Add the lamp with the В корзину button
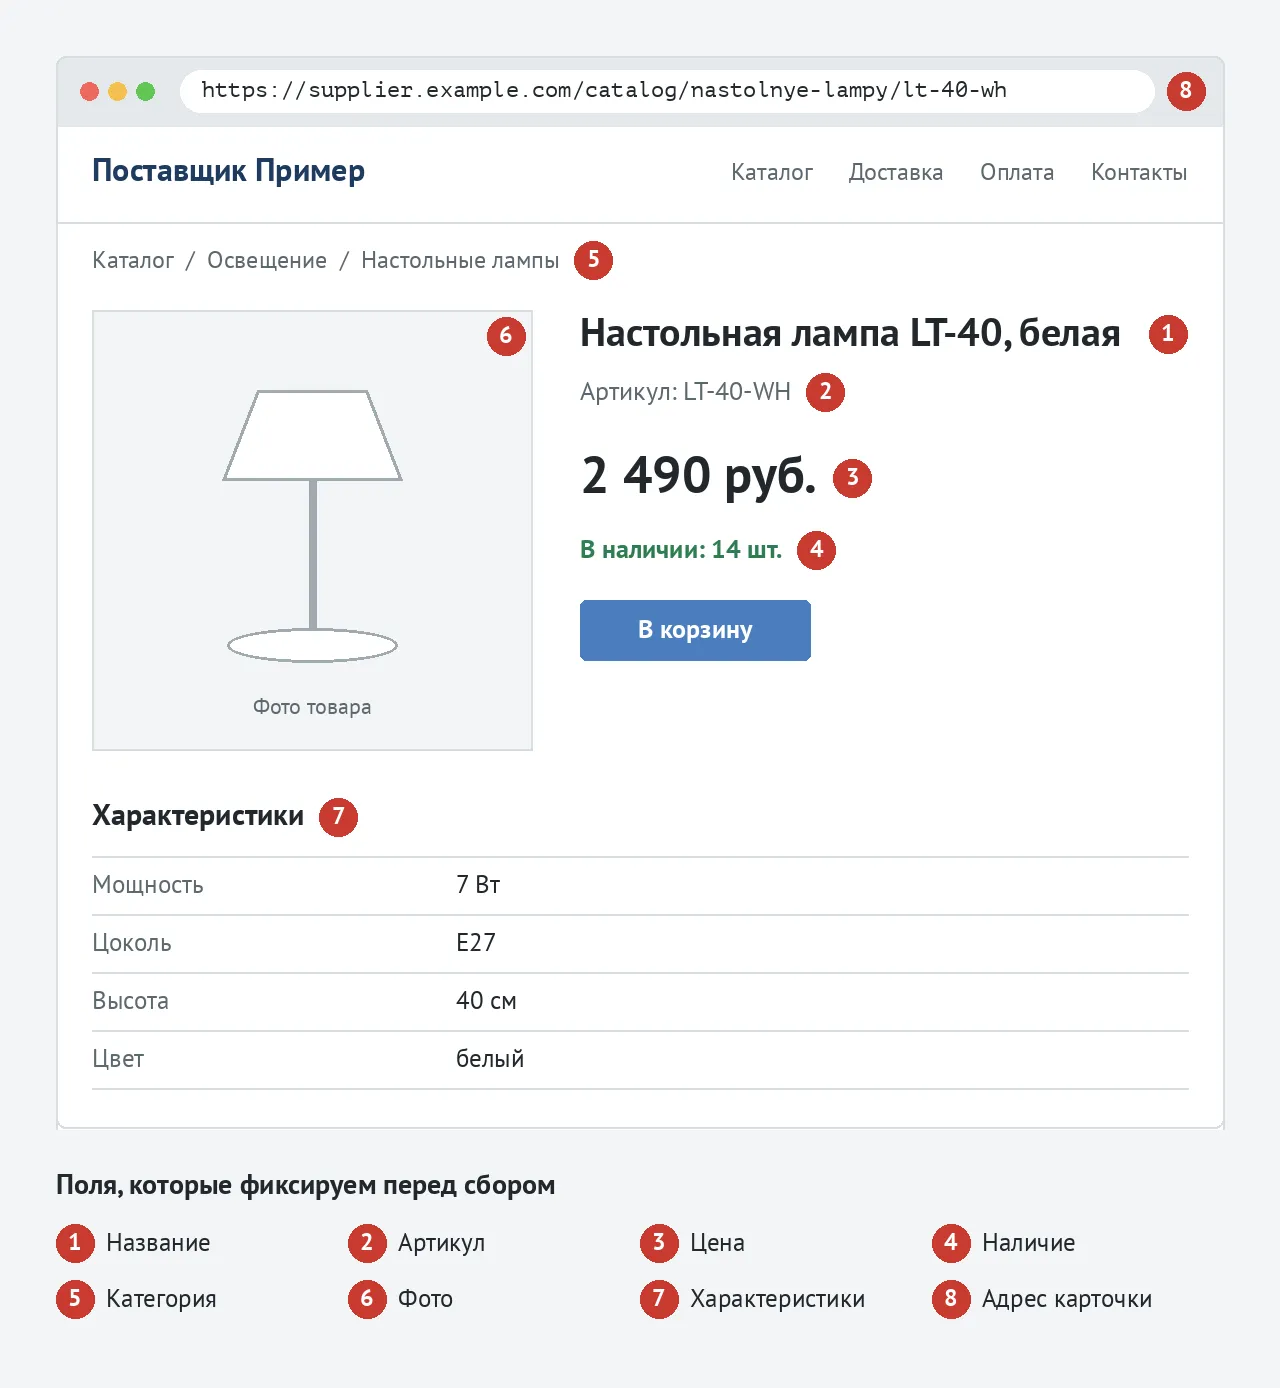 coord(695,630)
